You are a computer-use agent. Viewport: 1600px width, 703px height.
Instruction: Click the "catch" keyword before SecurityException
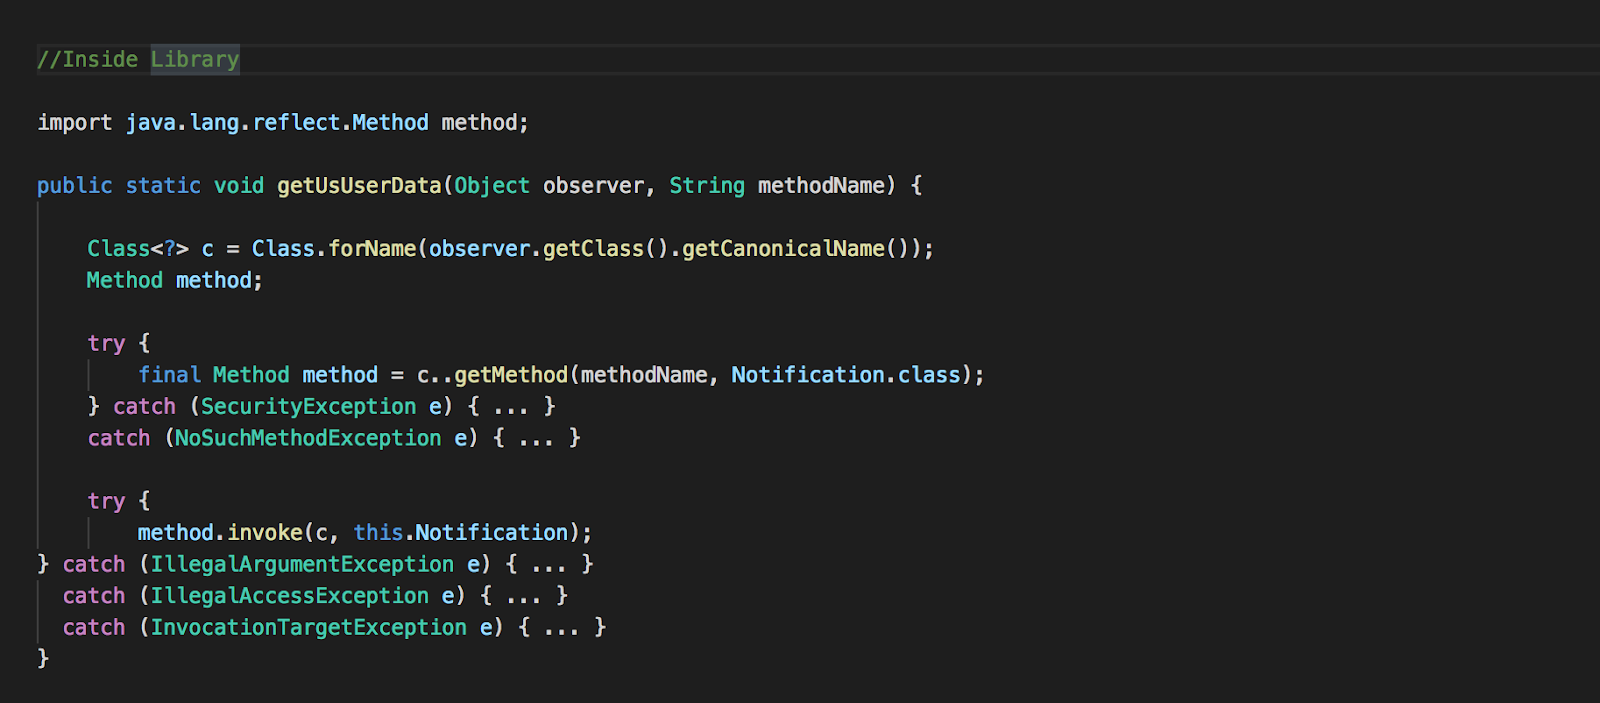click(x=144, y=406)
